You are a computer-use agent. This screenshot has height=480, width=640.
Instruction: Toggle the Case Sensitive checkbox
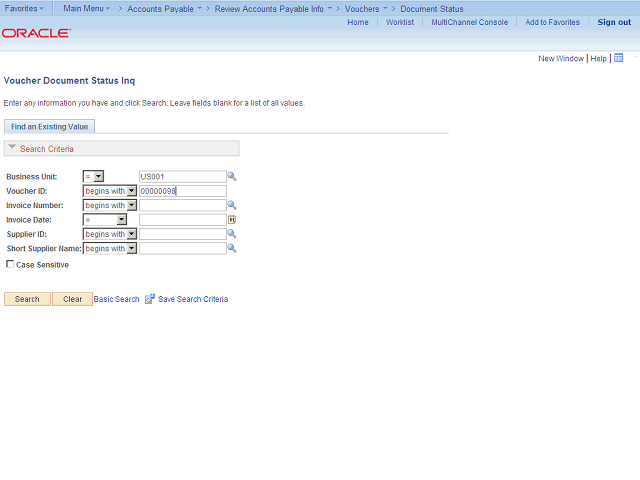(x=10, y=264)
